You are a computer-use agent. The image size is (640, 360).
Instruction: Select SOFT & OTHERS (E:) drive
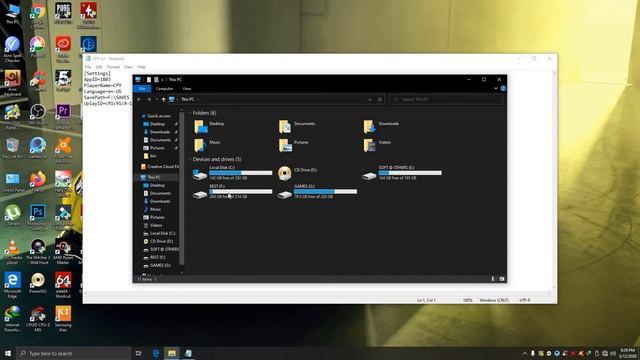pyautogui.click(x=402, y=173)
